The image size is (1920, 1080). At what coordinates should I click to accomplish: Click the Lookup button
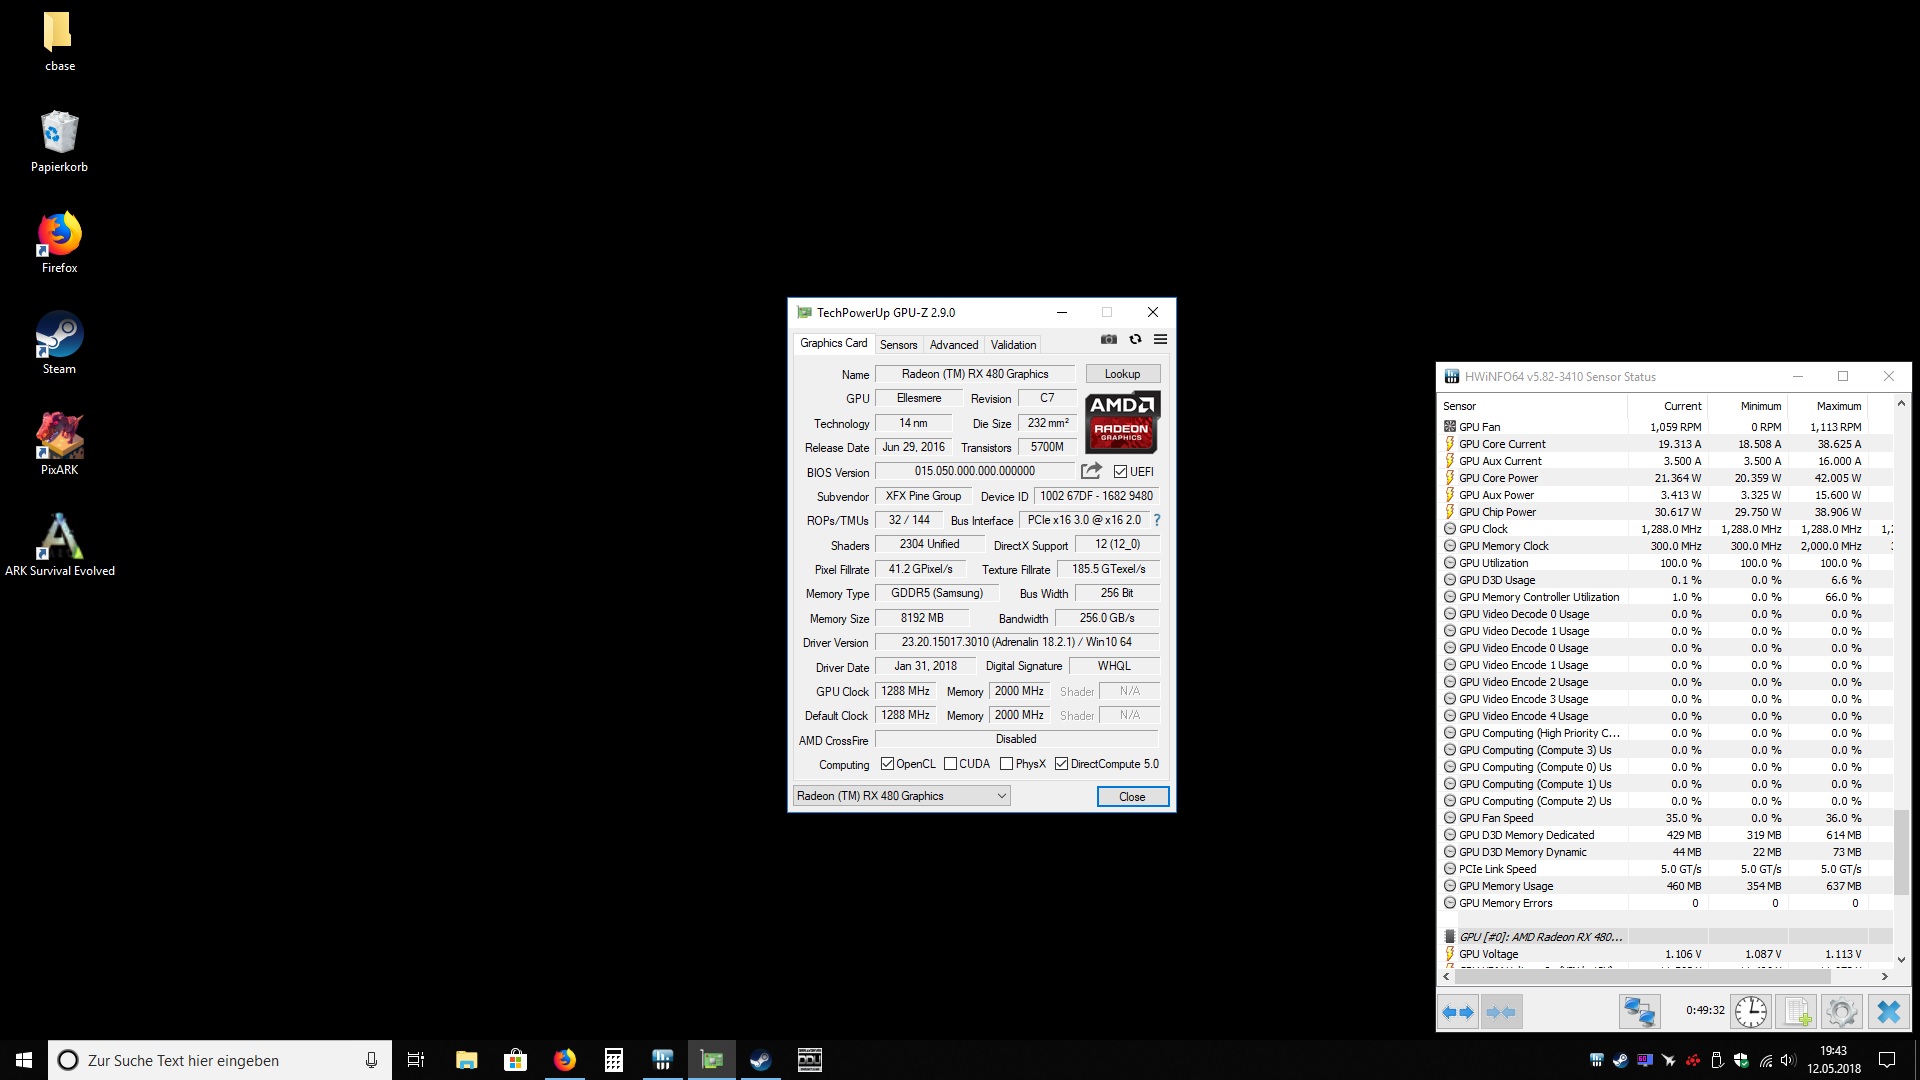(1122, 374)
